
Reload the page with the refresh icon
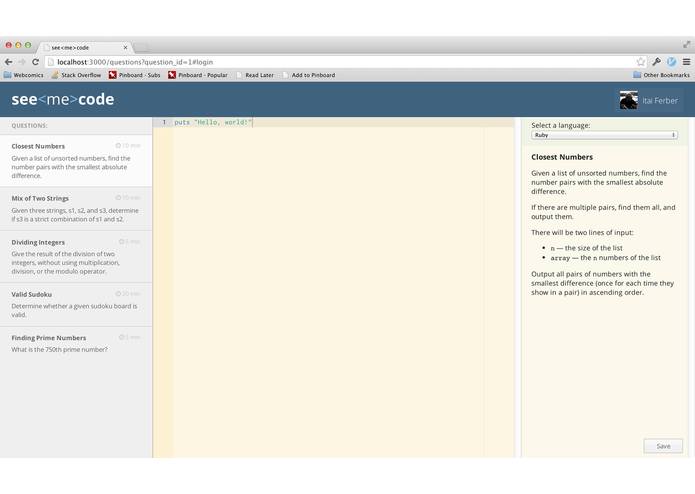click(x=35, y=62)
